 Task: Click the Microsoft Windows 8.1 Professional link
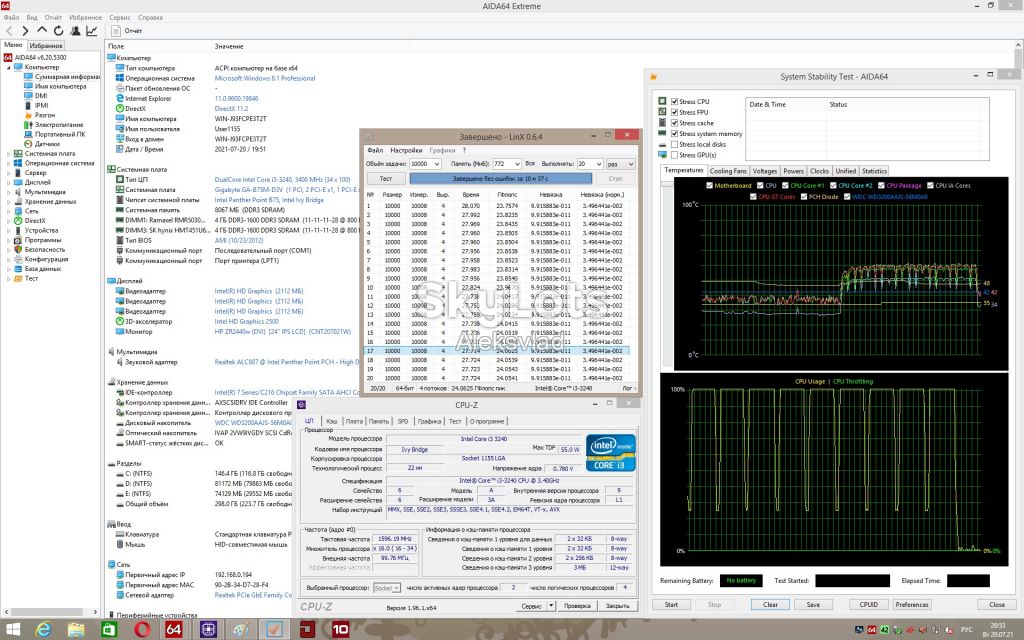(265, 78)
